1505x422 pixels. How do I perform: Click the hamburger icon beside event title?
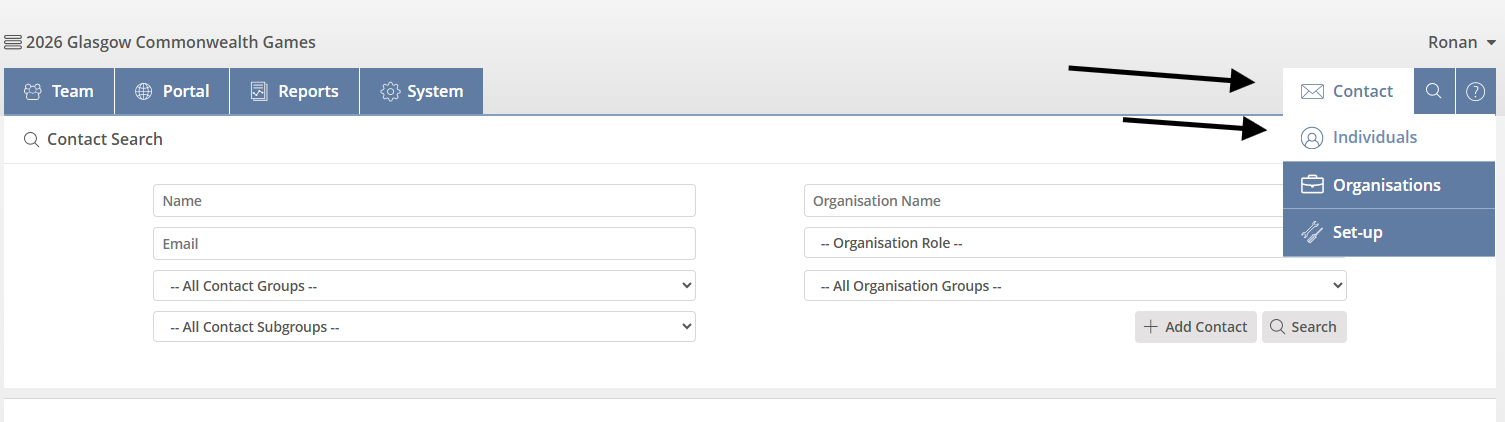pyautogui.click(x=13, y=42)
